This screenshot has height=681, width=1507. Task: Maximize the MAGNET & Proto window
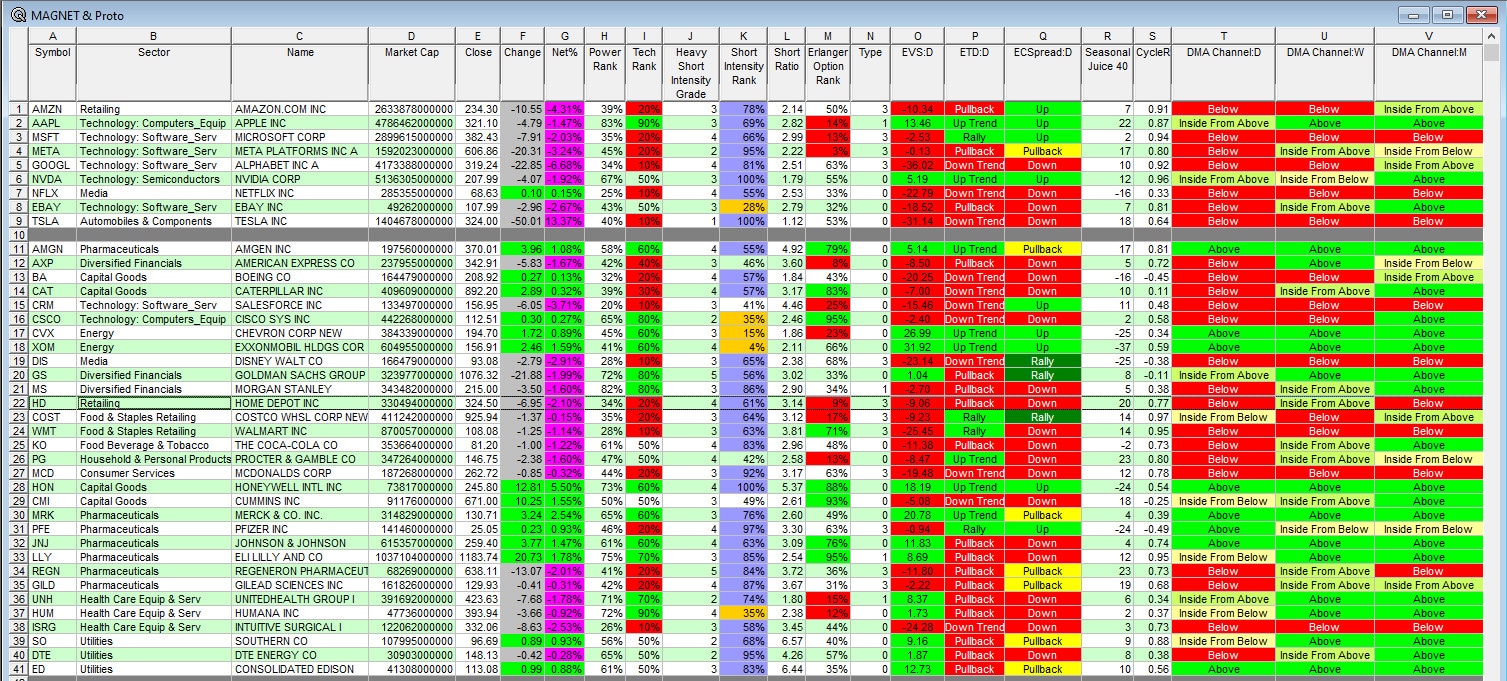click(1446, 15)
